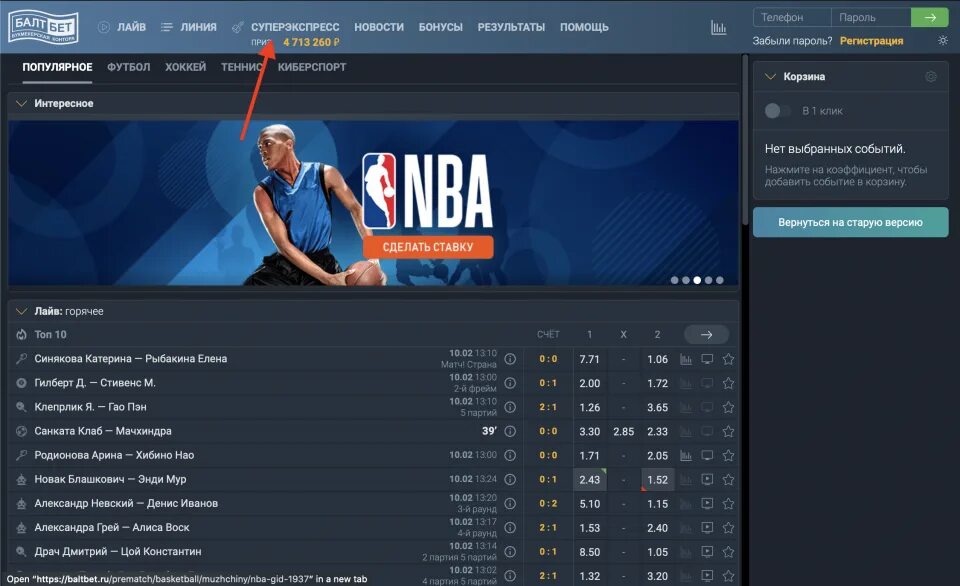
Task: Select odds 1.52 for Энди Мур
Action: tap(658, 479)
